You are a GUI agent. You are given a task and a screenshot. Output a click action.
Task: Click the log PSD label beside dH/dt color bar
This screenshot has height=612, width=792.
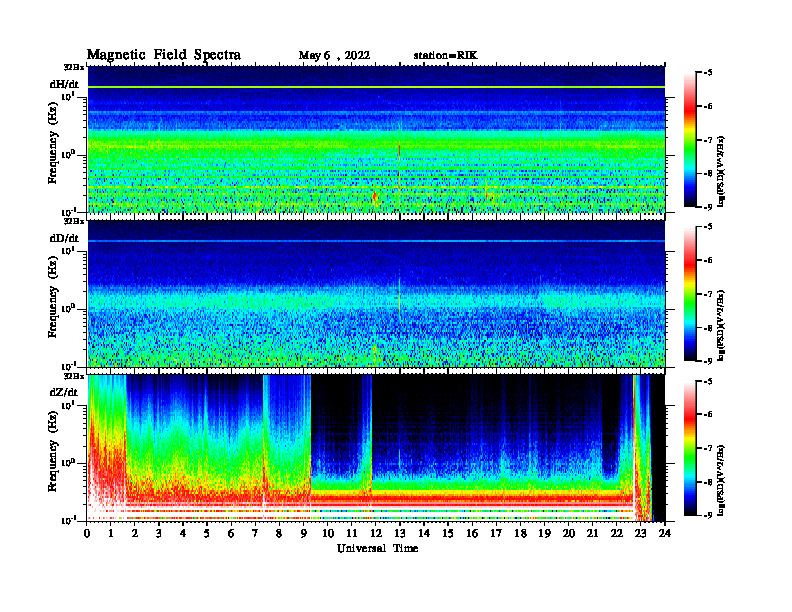722,172
